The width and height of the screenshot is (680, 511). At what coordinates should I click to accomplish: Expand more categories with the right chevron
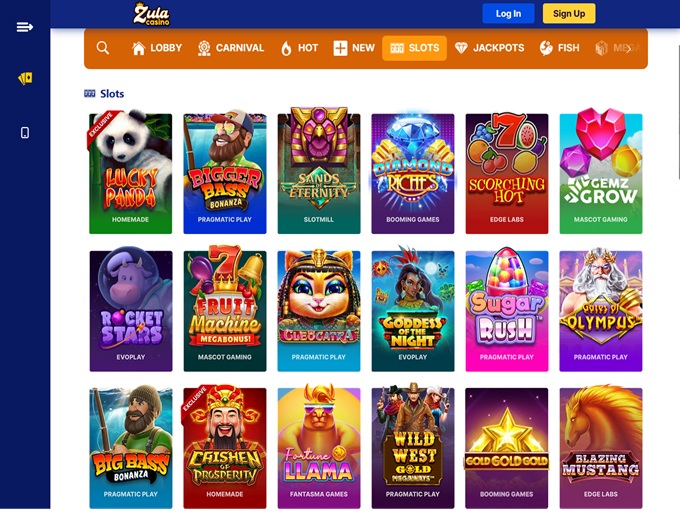click(628, 49)
